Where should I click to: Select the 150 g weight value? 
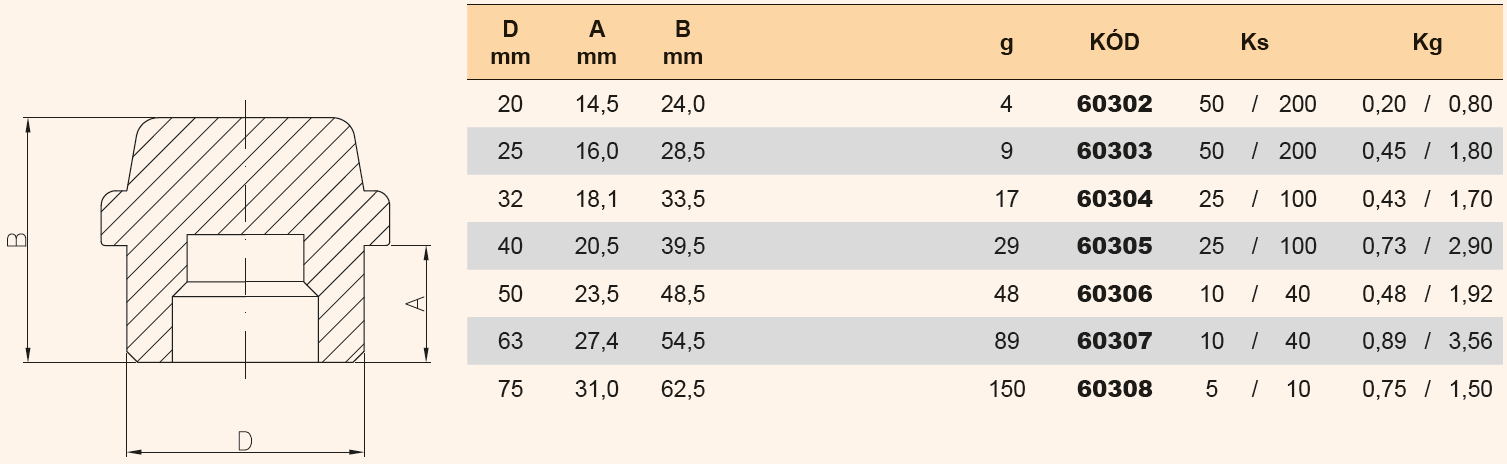click(x=1006, y=389)
